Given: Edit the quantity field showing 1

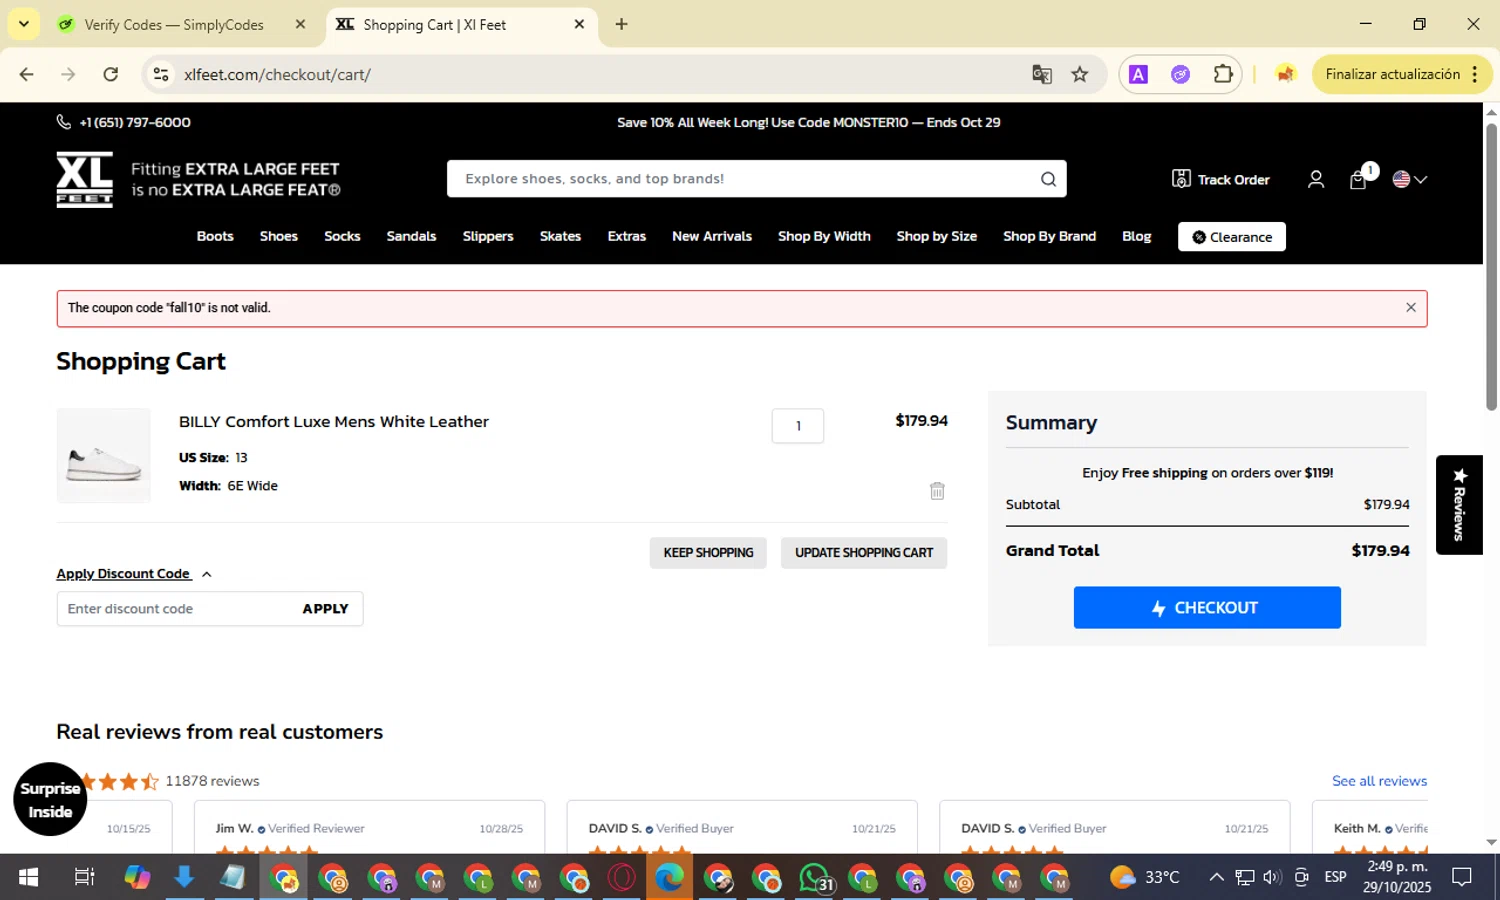Looking at the screenshot, I should click(798, 426).
